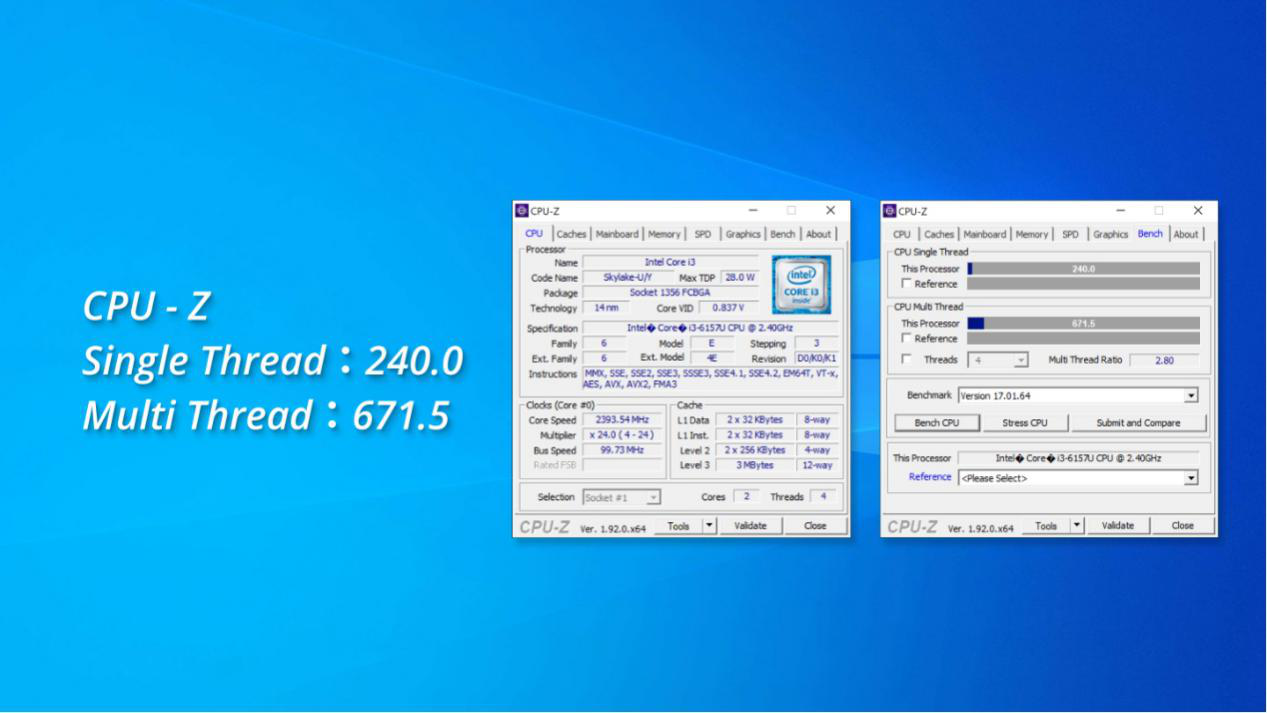The width and height of the screenshot is (1267, 713).
Task: Click Tools button in right Bench window
Action: [x=1047, y=525]
